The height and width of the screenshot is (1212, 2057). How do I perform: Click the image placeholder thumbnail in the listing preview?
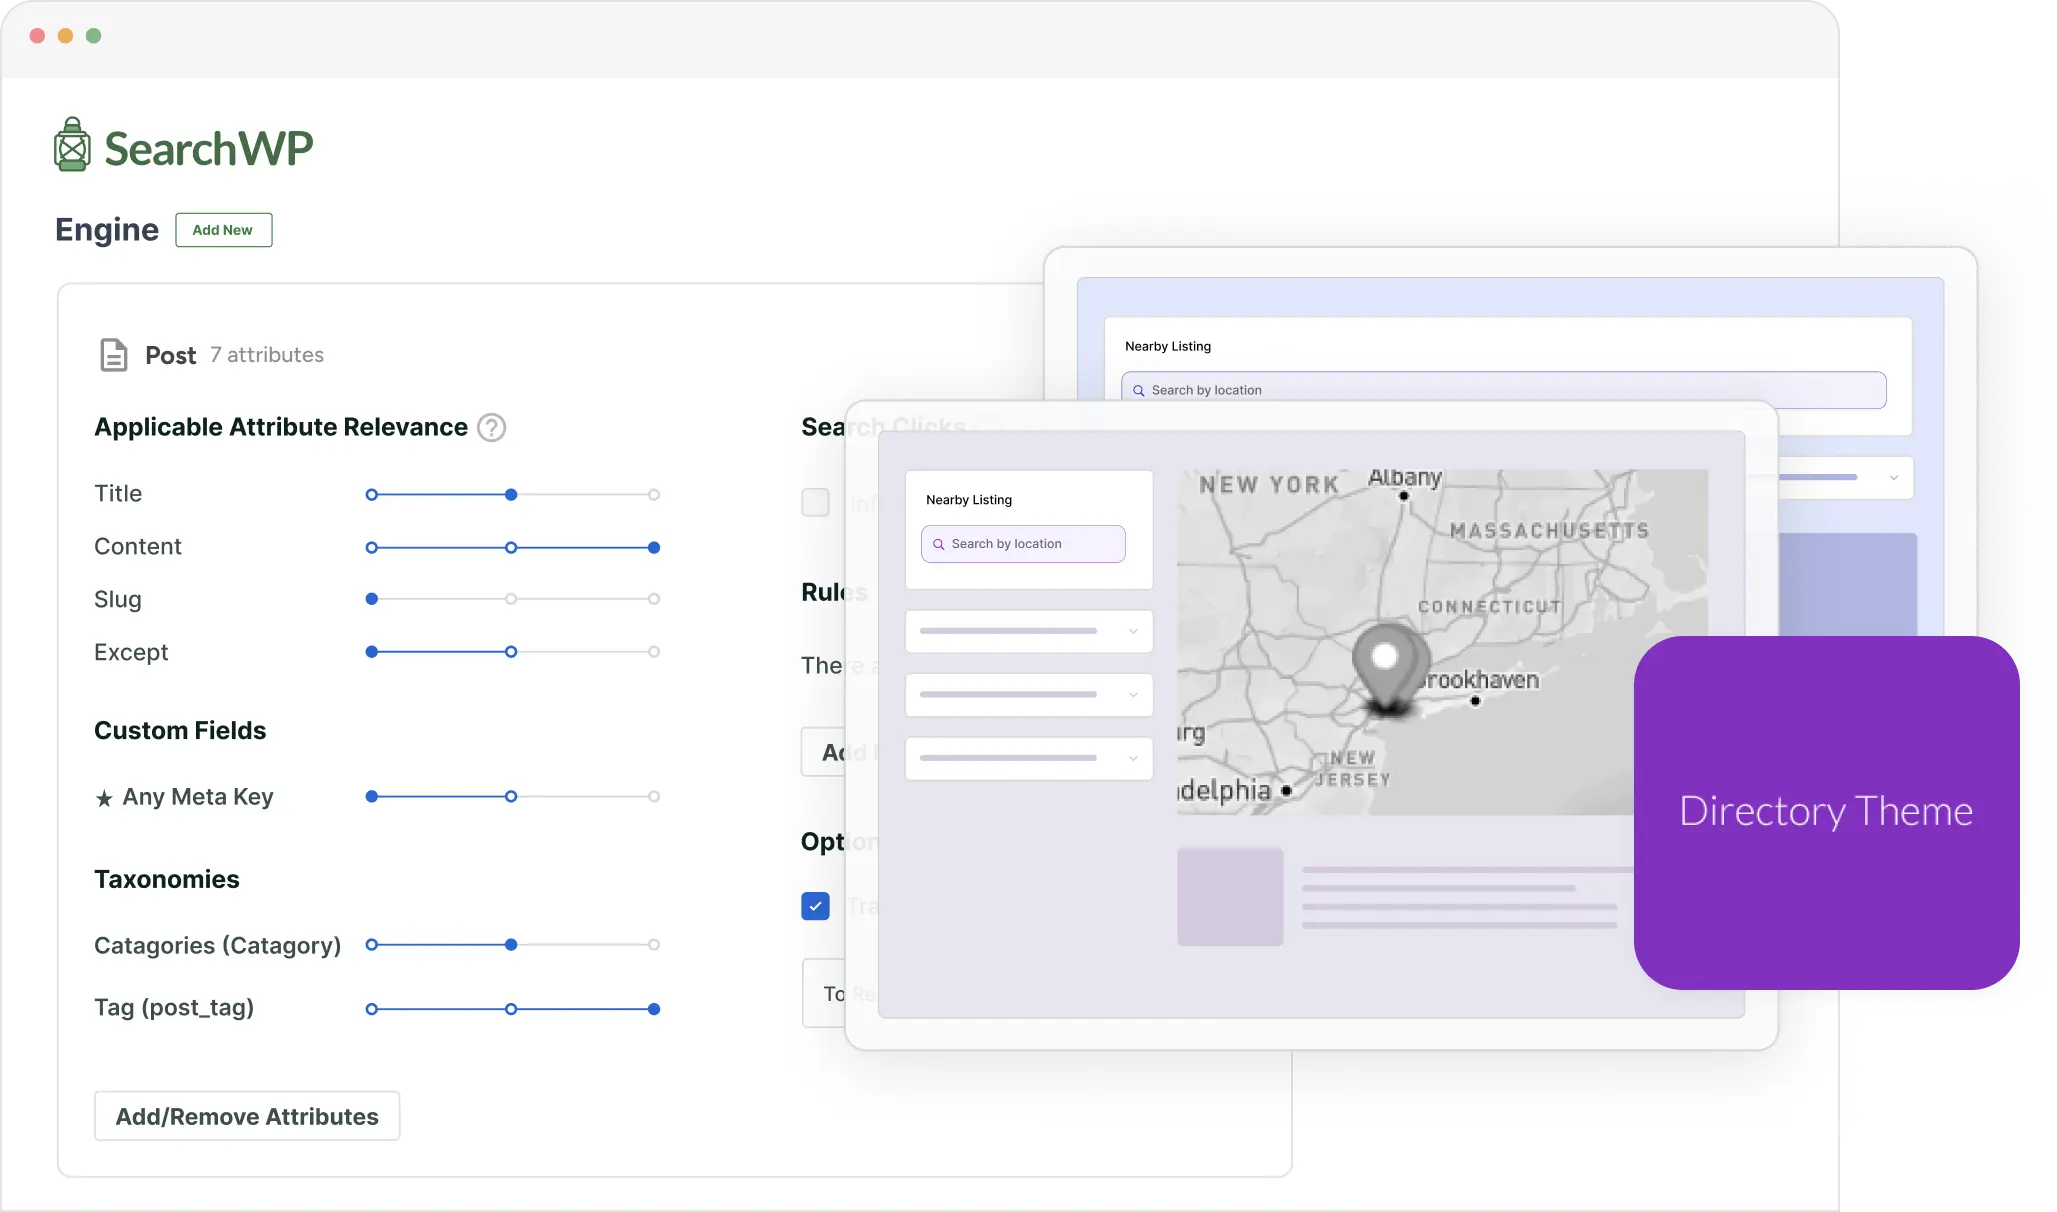pos(1230,896)
